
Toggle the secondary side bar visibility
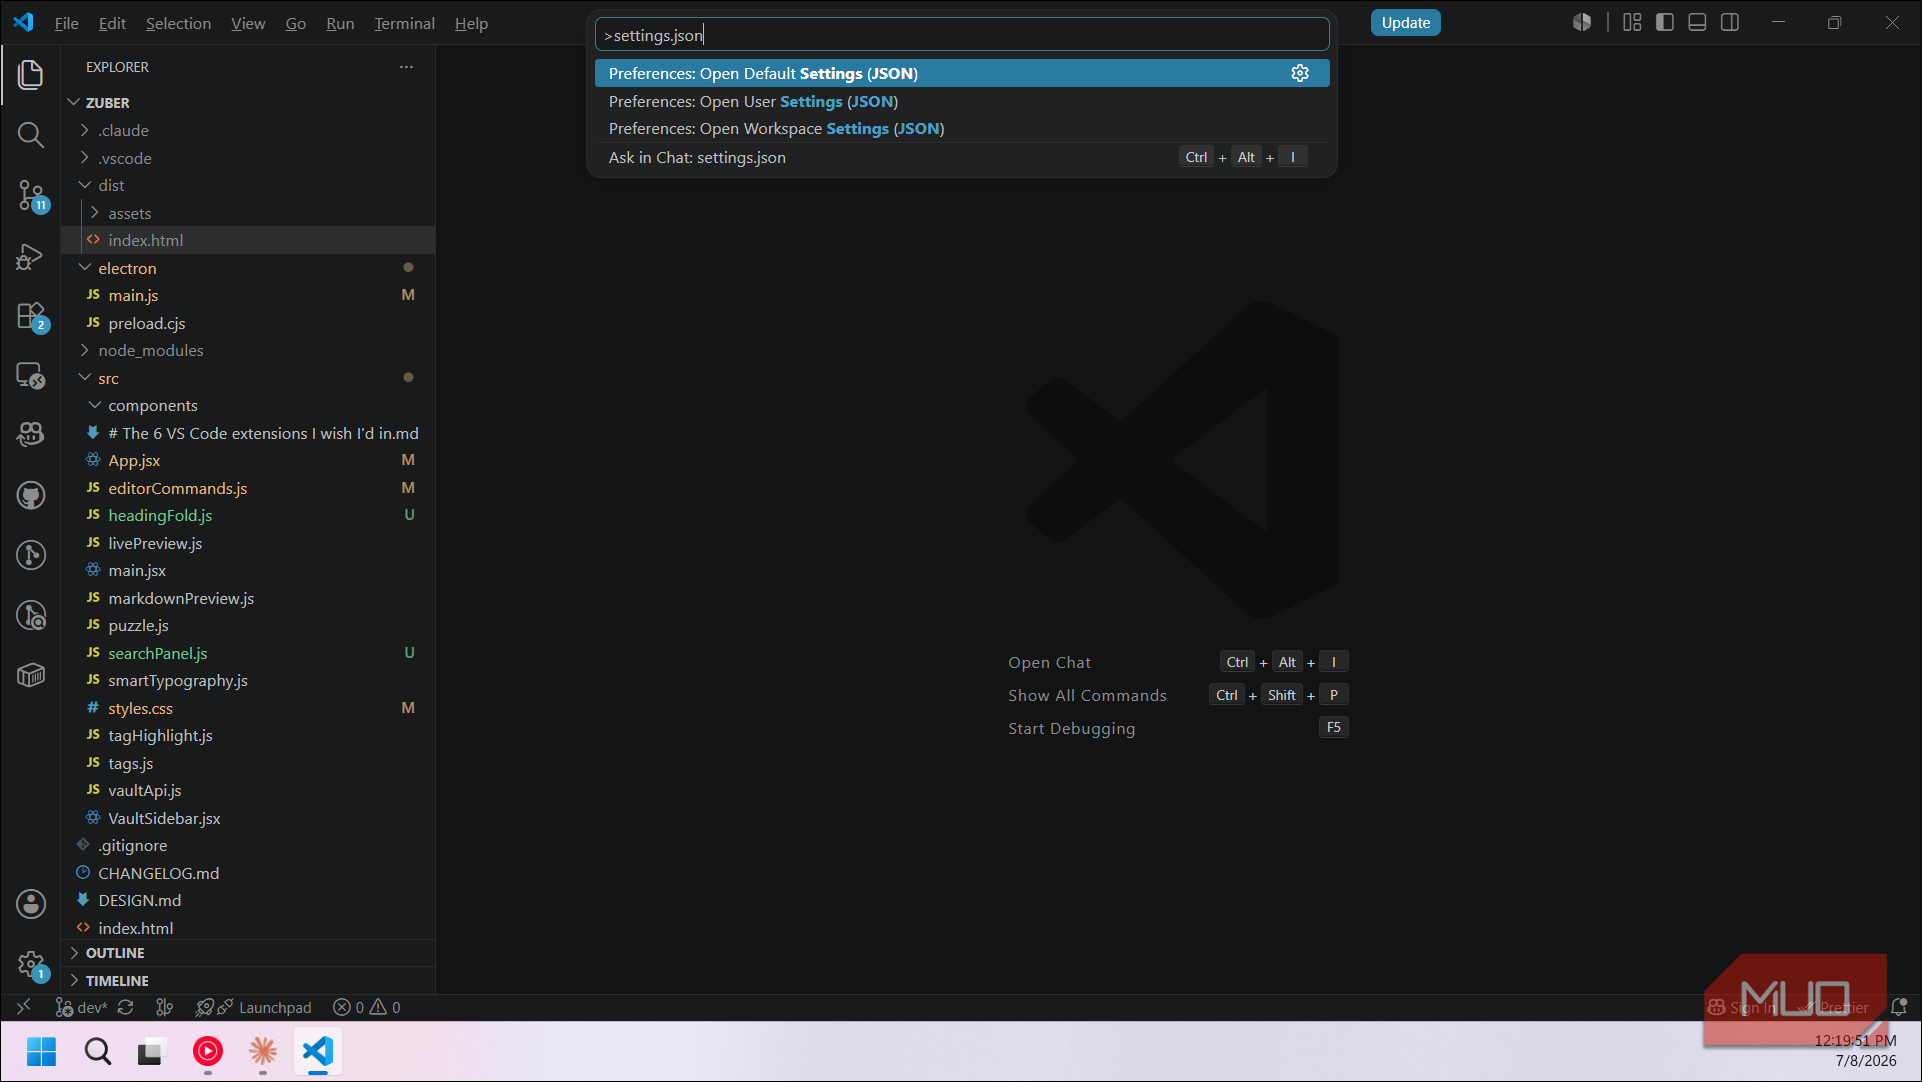coord(1730,23)
